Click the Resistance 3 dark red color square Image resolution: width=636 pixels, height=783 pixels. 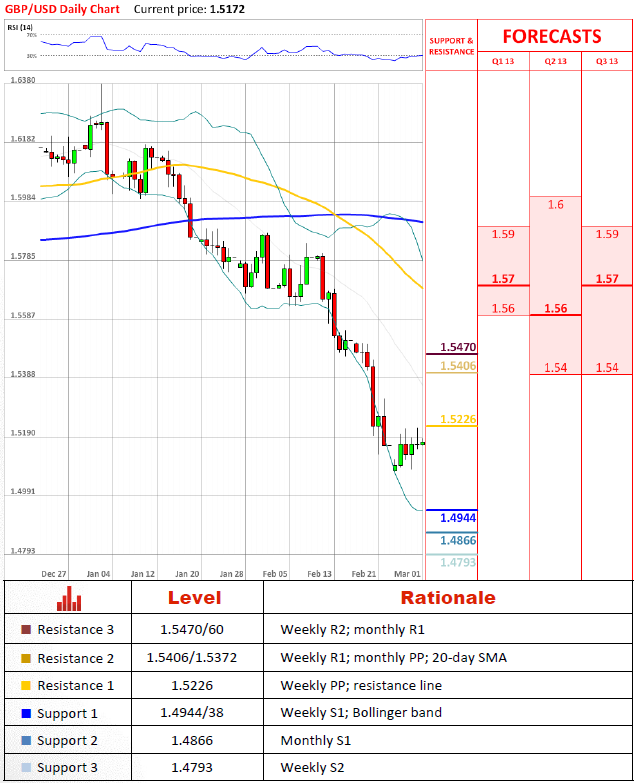tap(26, 629)
